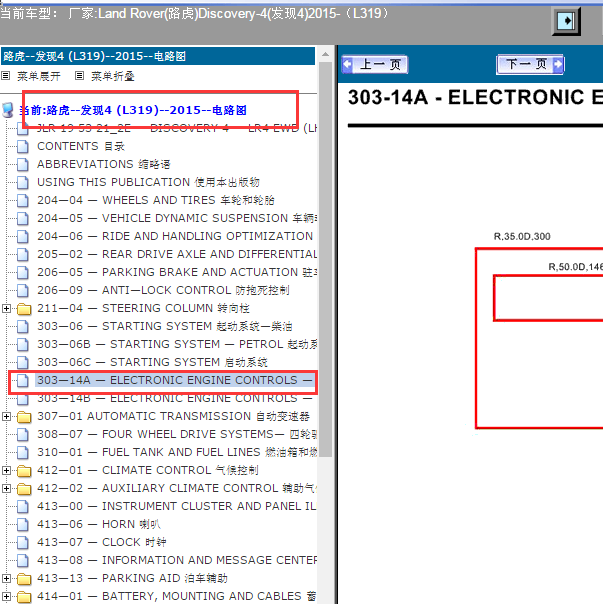Click page icon beside 303-14A ELECTRONIC ENGINE CONTROLS

tap(23, 381)
